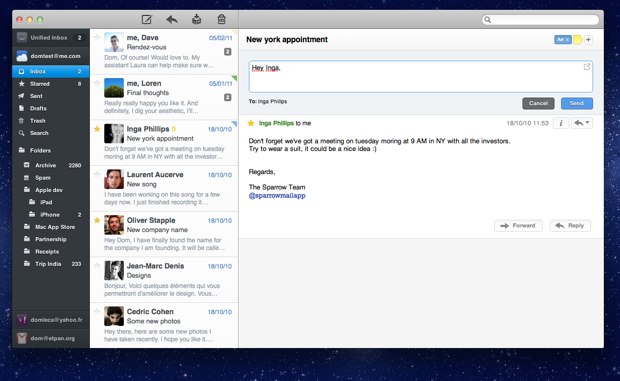Screen dimensions: 620x381
Task: Open the @sparrowmailapp link
Action: click(277, 196)
